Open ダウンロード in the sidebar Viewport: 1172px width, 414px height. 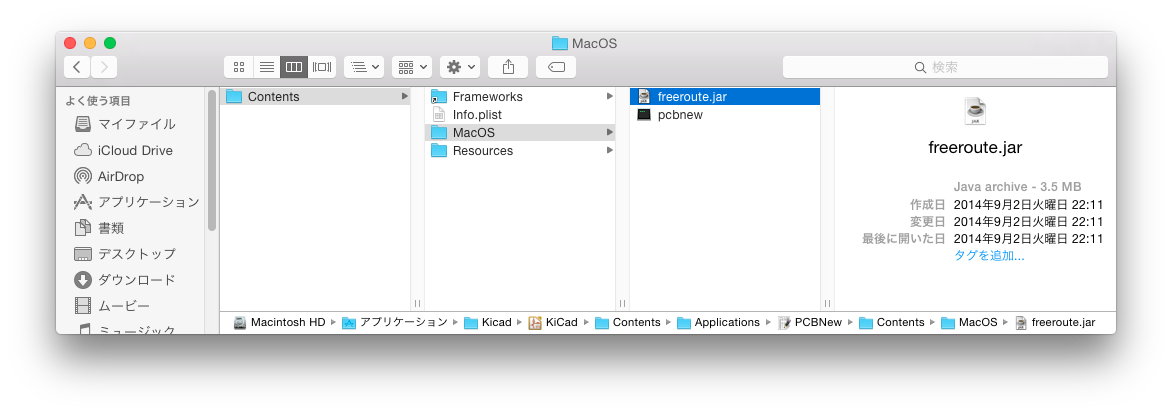(124, 280)
